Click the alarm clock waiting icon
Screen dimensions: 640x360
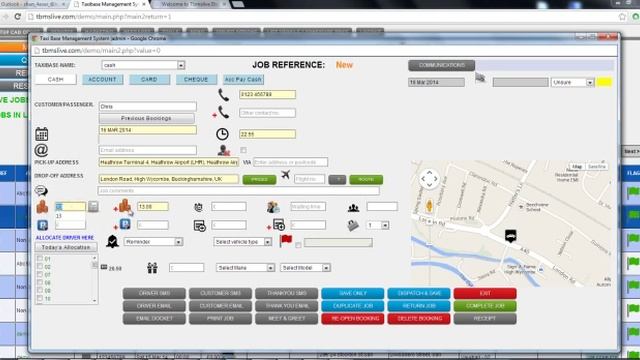(198, 207)
